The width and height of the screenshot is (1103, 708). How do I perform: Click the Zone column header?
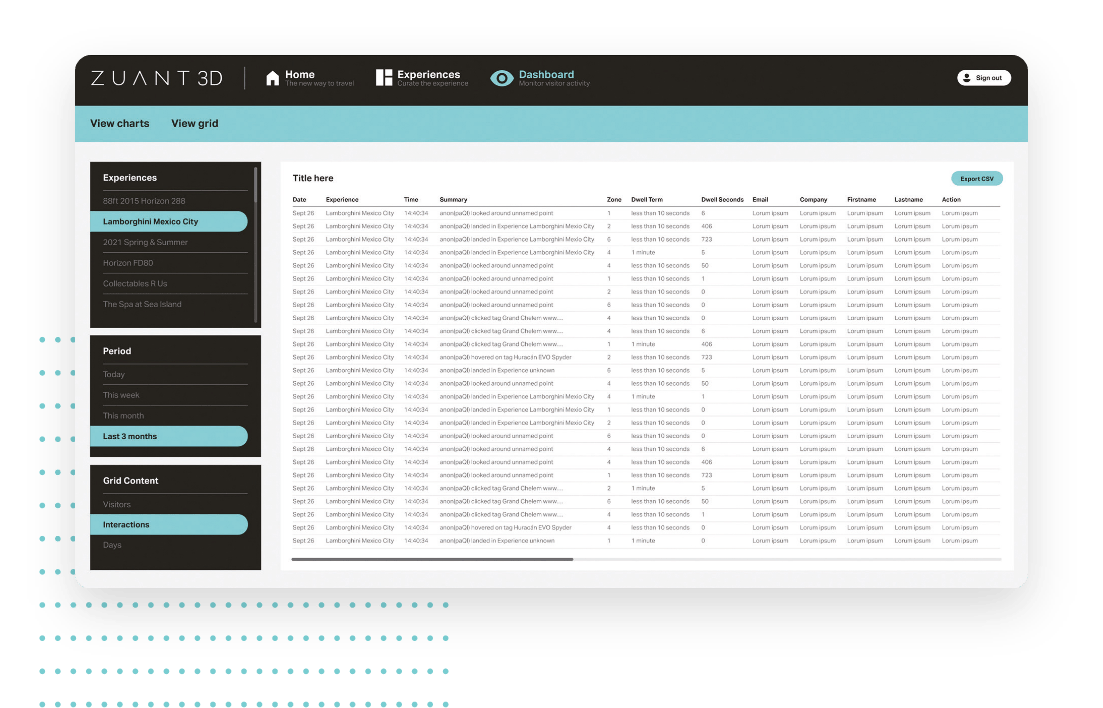pos(614,200)
